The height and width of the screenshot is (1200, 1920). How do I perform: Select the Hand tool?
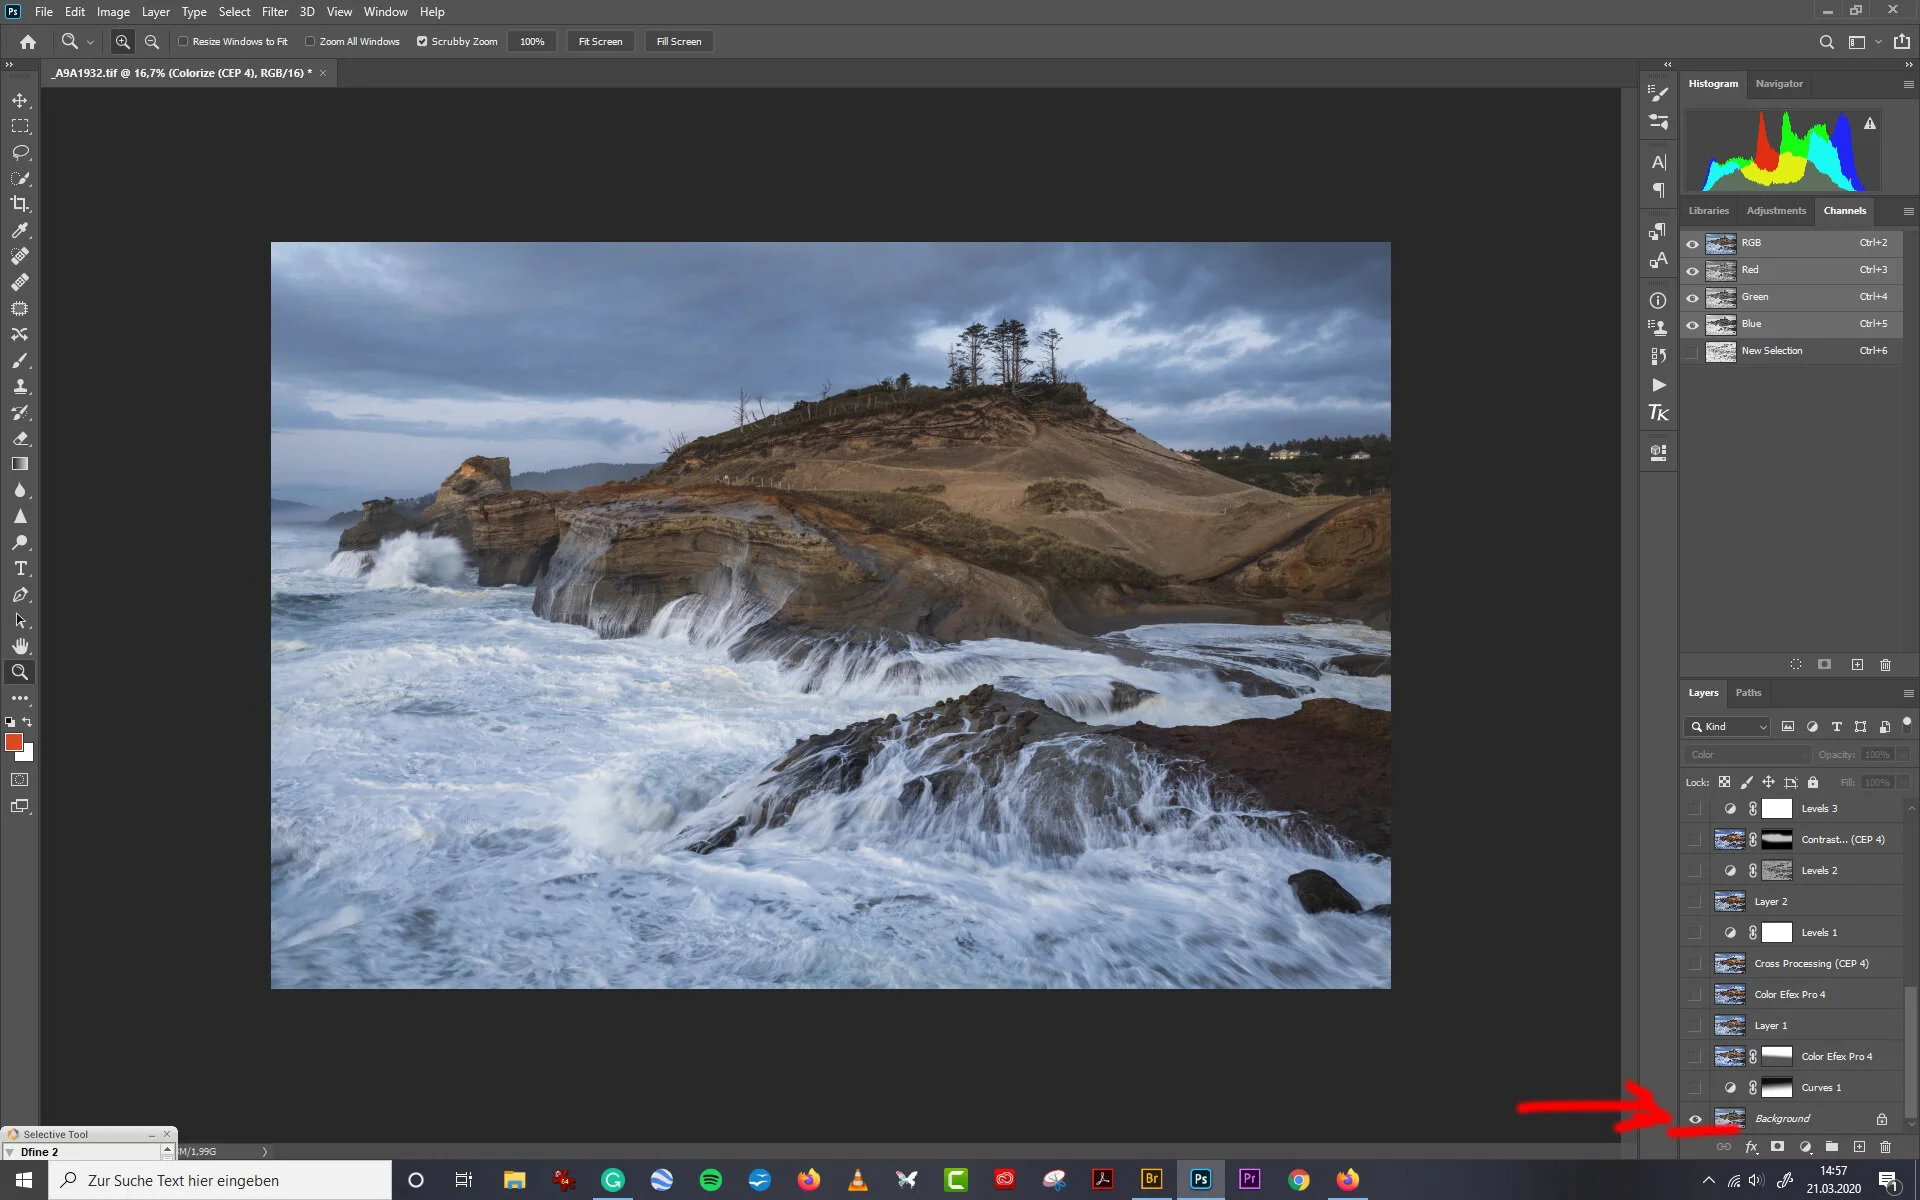pyautogui.click(x=20, y=646)
